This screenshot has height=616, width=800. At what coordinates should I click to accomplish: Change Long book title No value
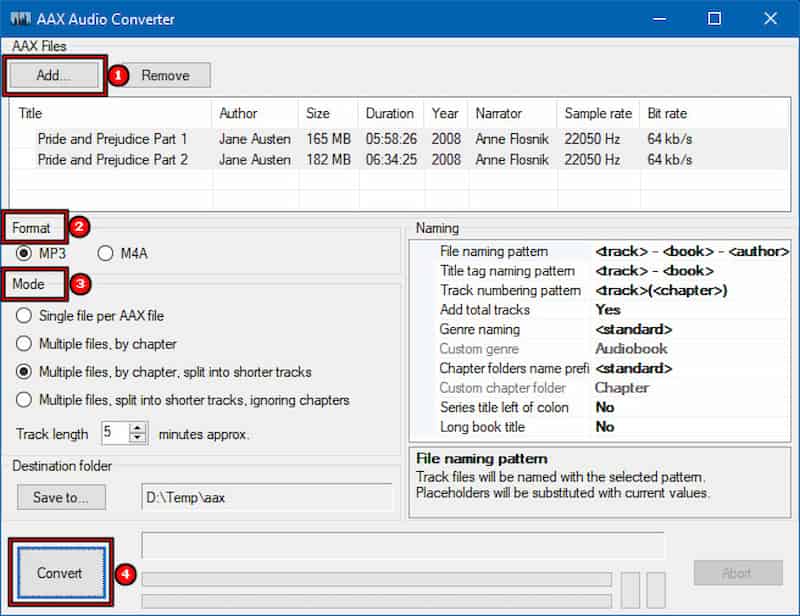[x=691, y=427]
